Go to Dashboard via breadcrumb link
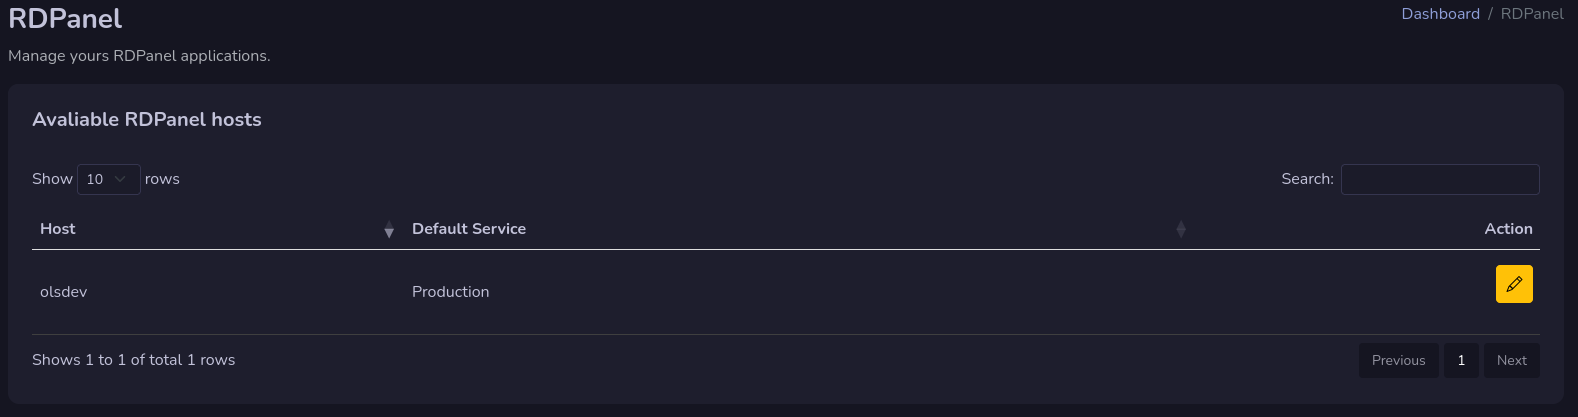The image size is (1578, 417). [1440, 14]
